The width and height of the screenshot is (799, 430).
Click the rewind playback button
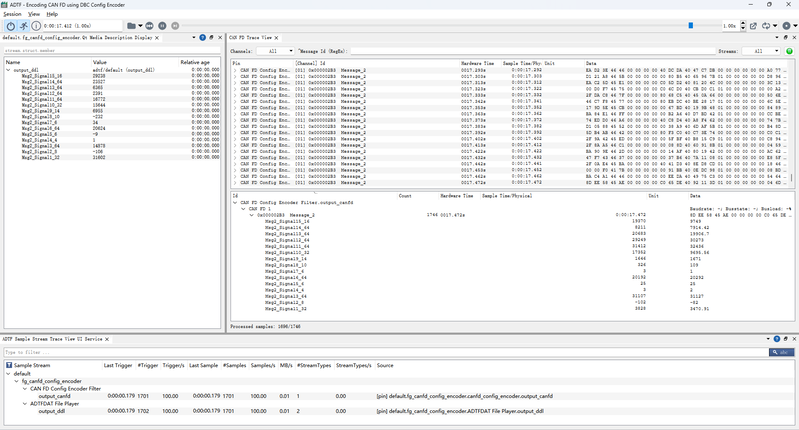point(149,25)
